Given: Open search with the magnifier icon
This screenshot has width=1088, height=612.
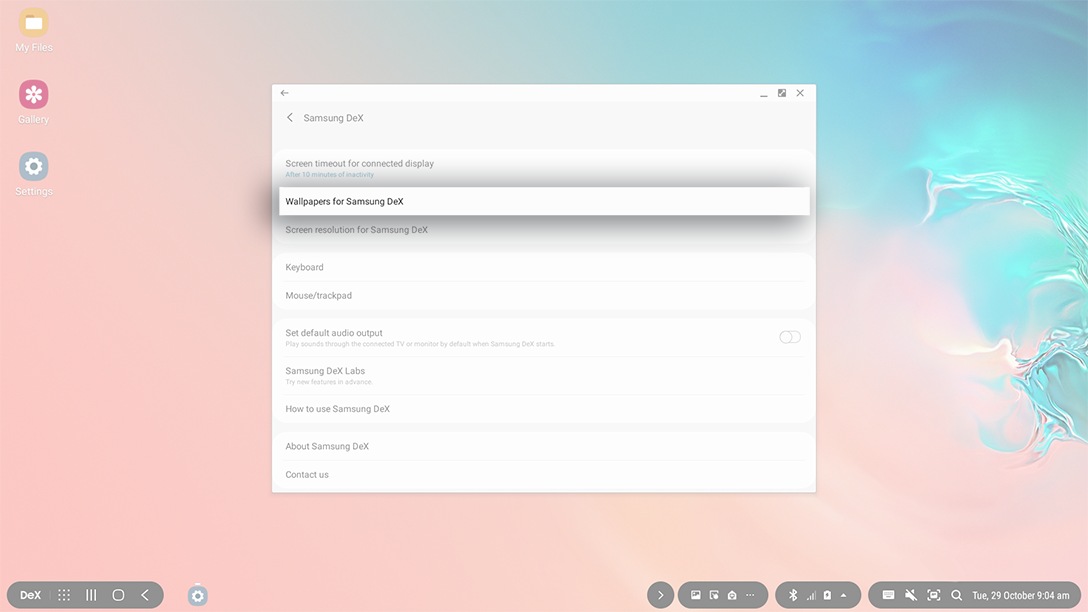Looking at the screenshot, I should [957, 595].
